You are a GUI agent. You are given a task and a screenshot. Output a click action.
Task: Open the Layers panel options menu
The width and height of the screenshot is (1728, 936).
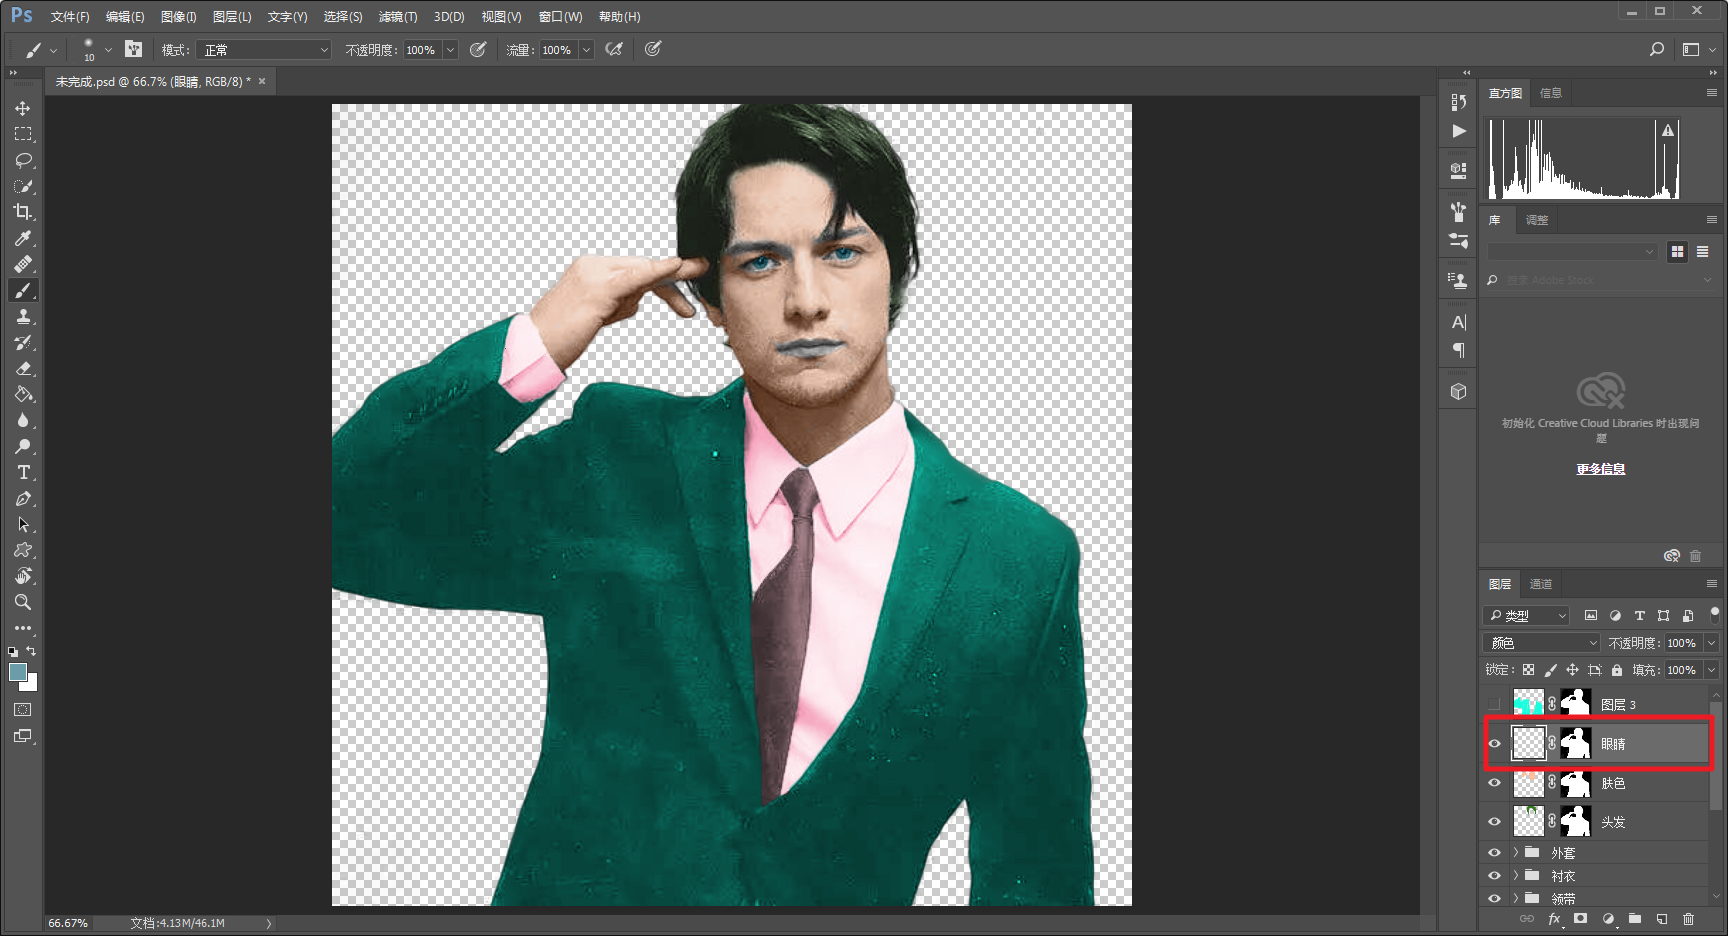pyautogui.click(x=1711, y=584)
